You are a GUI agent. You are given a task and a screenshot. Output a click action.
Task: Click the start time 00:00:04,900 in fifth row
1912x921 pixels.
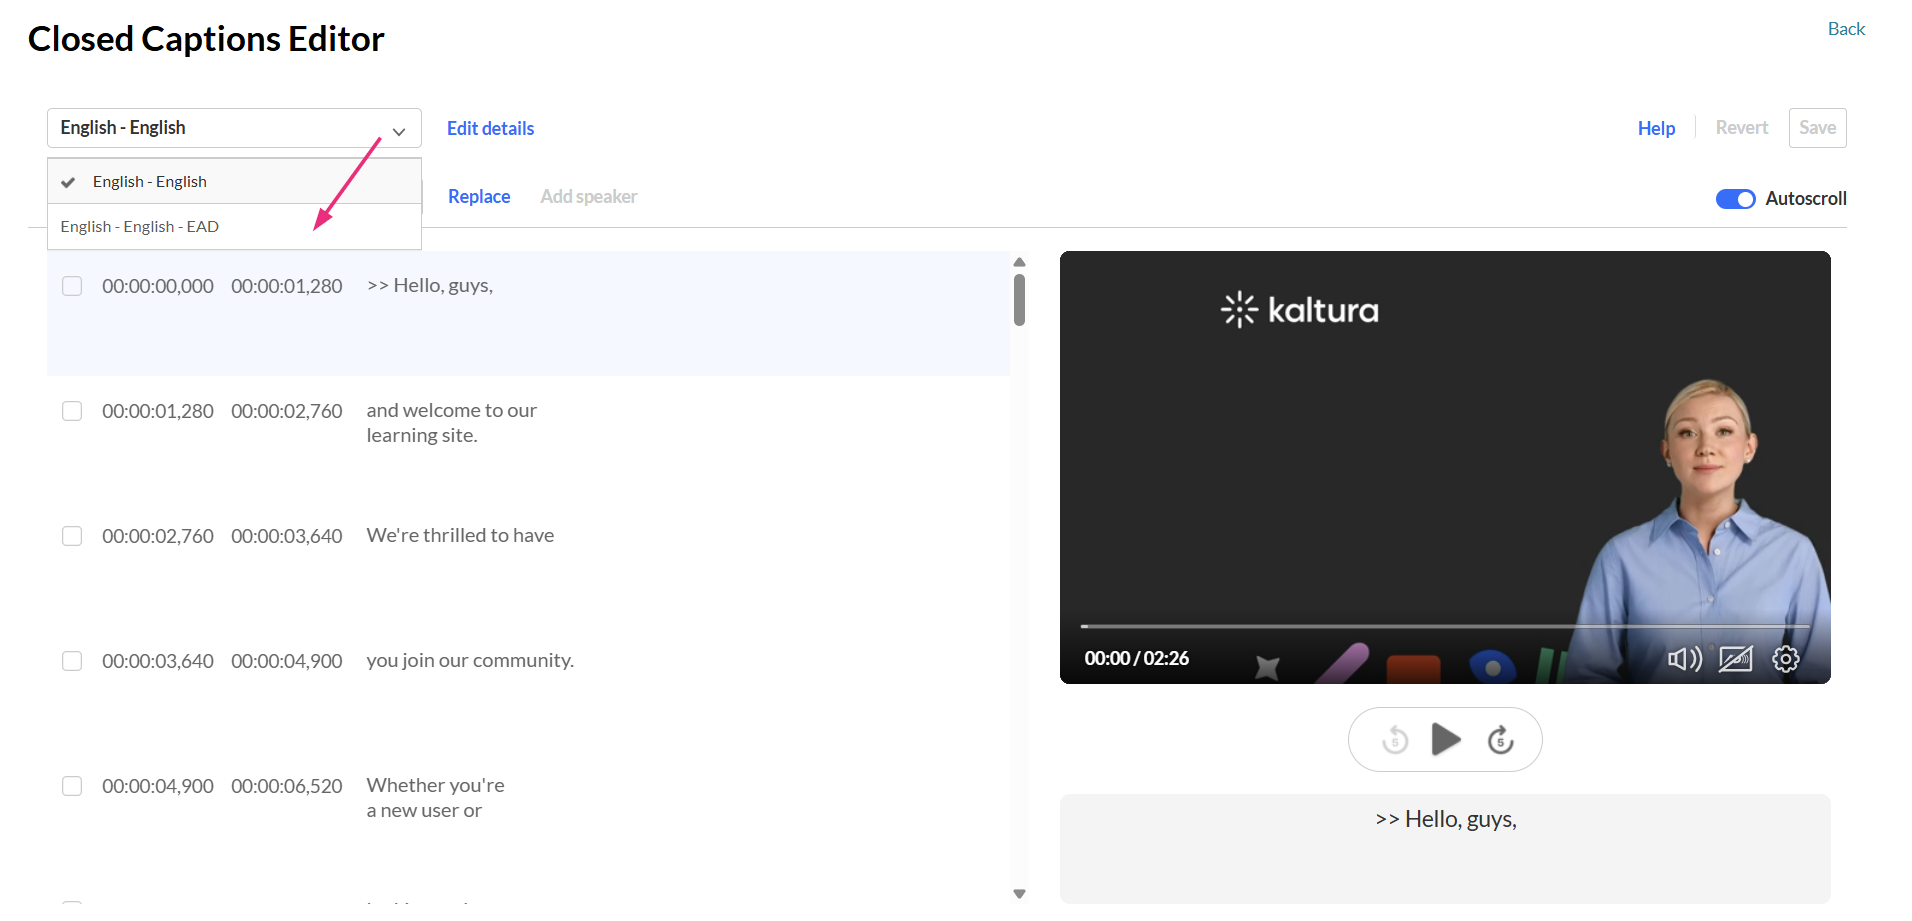point(158,786)
